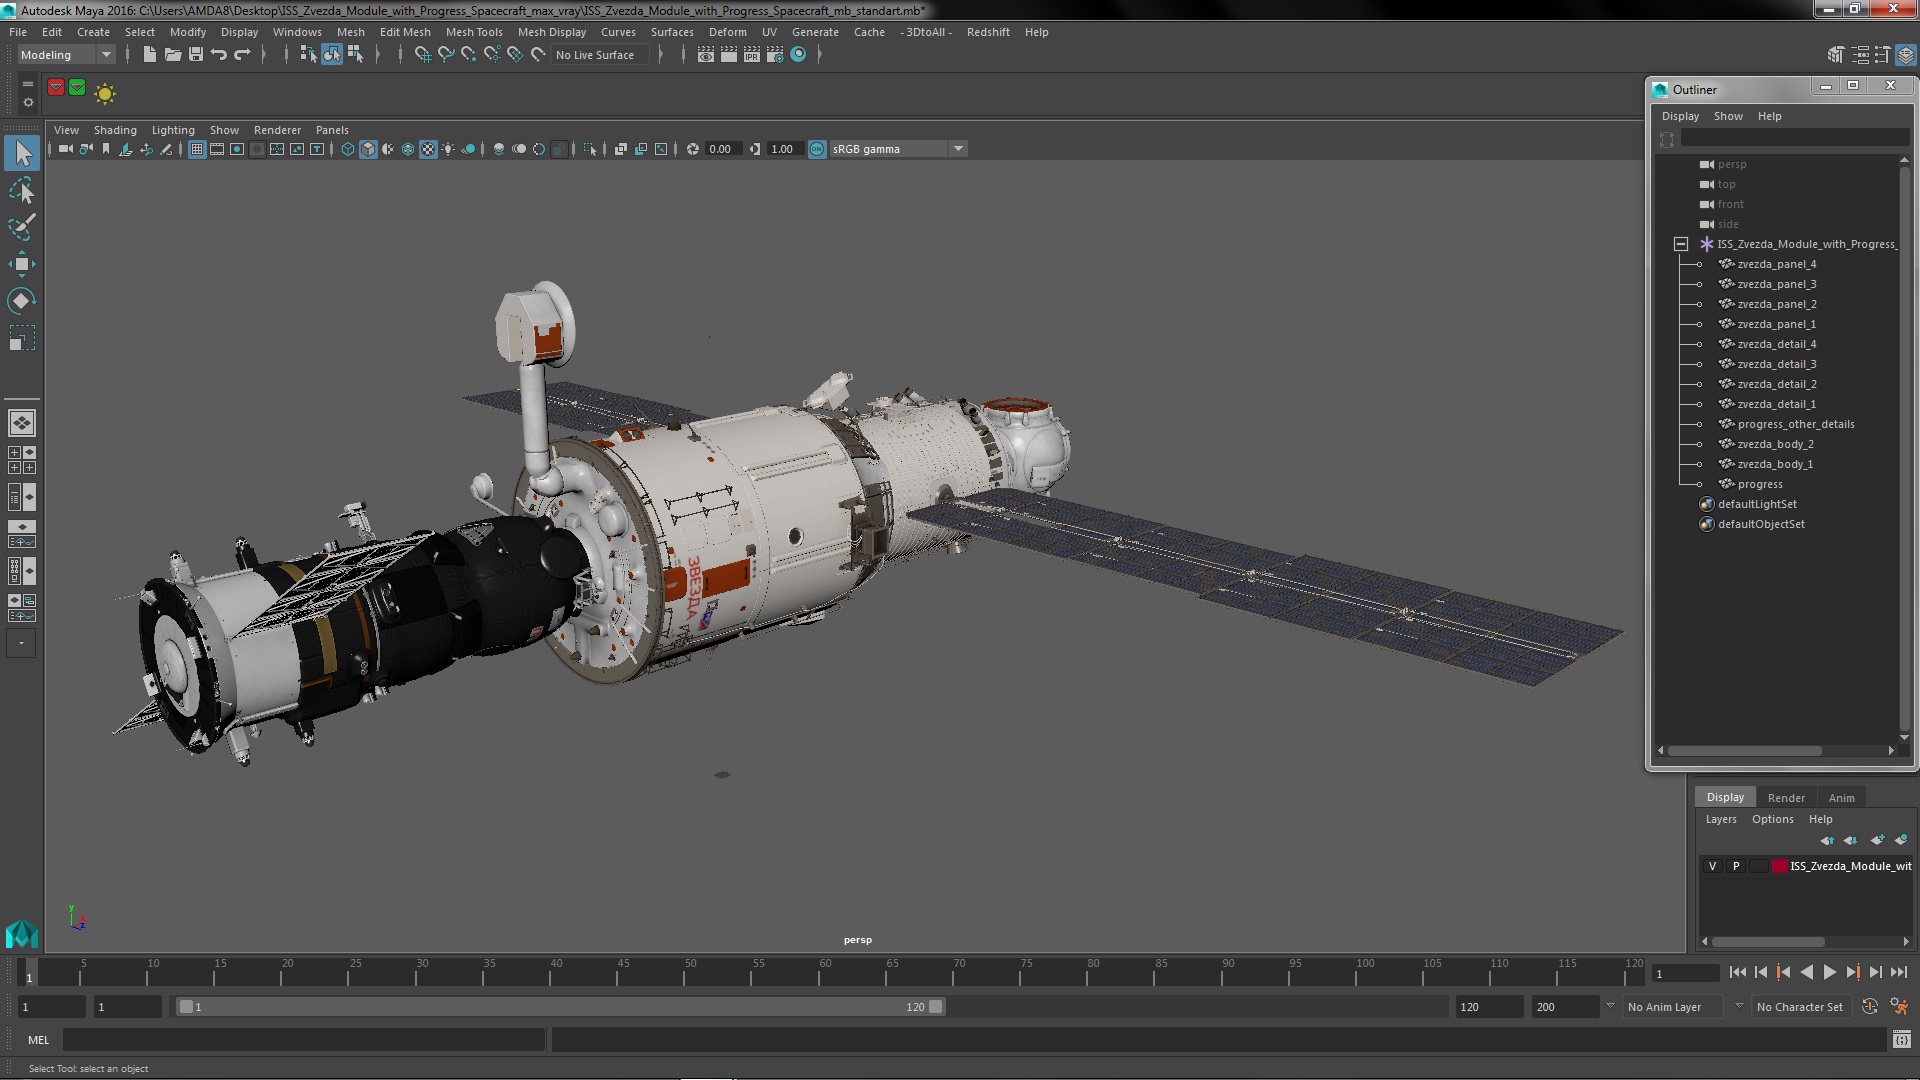Toggle viewport grid display icon

click(x=197, y=149)
